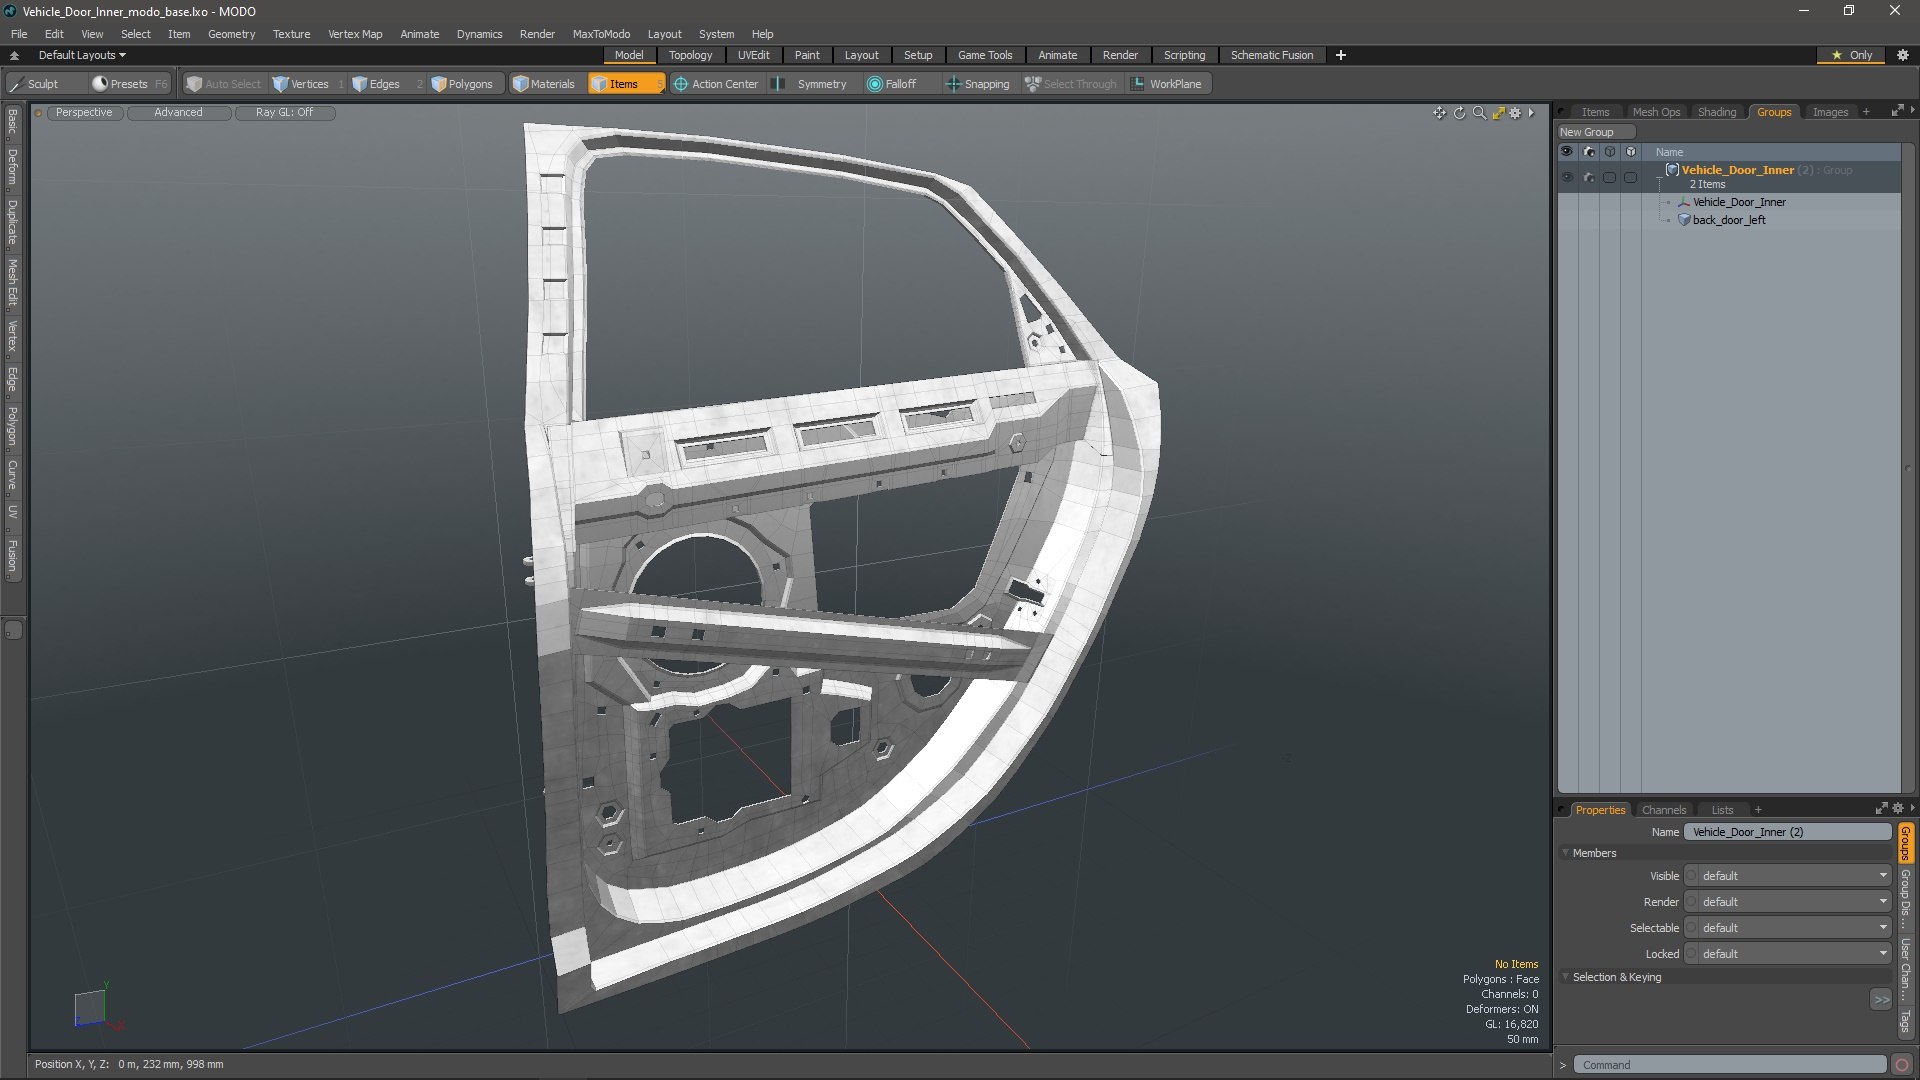The width and height of the screenshot is (1920, 1080).
Task: Toggle visibility eye for Vehicle_Door_Inner group
Action: click(x=1567, y=177)
